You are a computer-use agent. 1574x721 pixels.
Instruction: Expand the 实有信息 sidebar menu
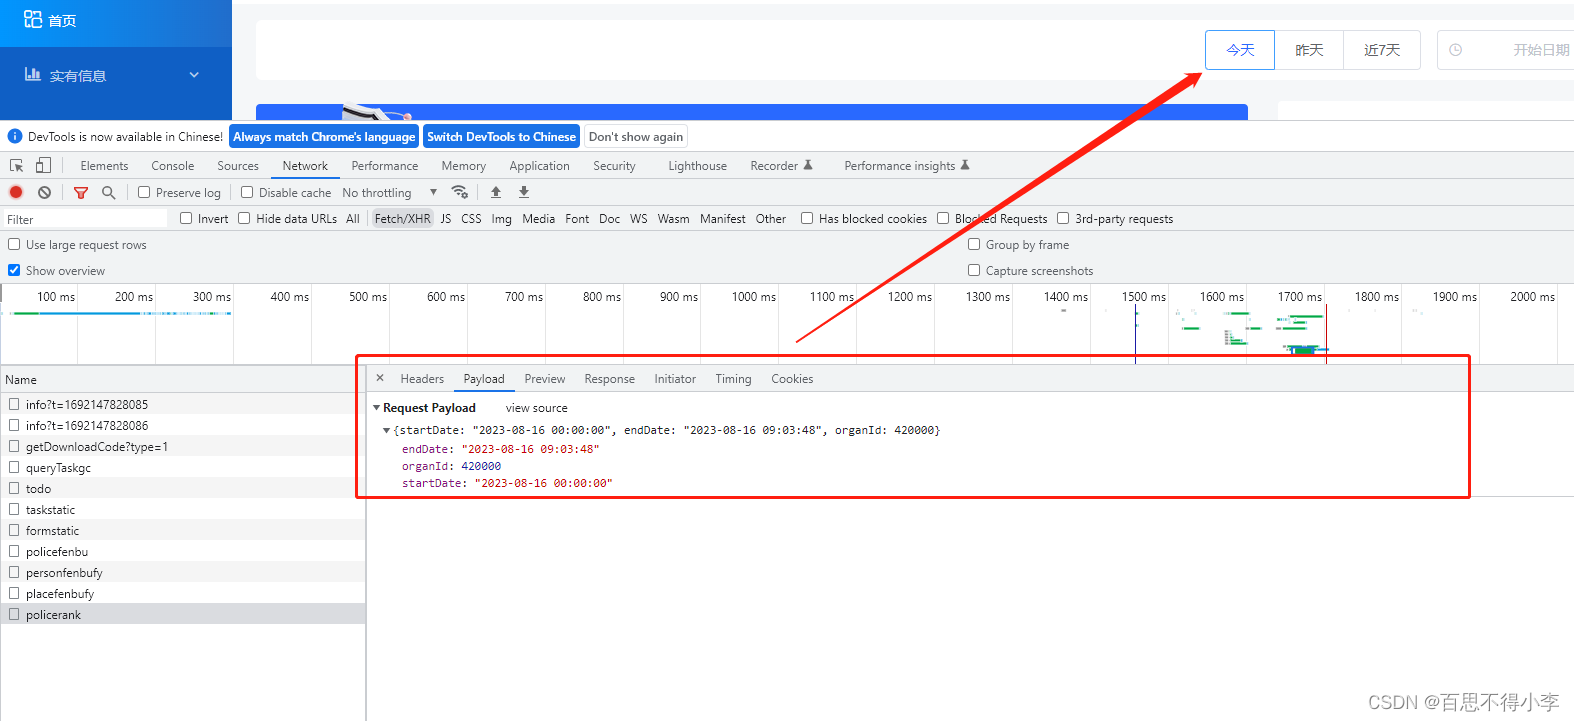(x=194, y=75)
